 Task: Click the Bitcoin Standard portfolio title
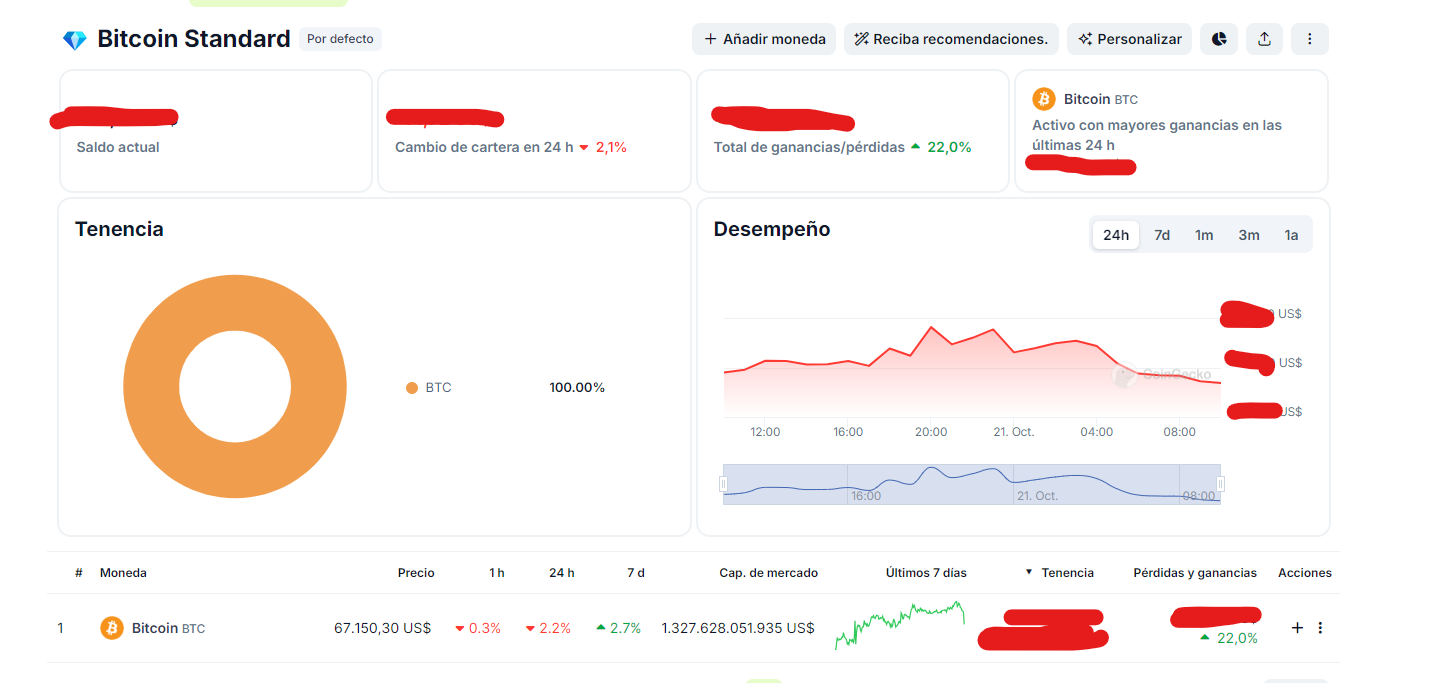pyautogui.click(x=194, y=39)
